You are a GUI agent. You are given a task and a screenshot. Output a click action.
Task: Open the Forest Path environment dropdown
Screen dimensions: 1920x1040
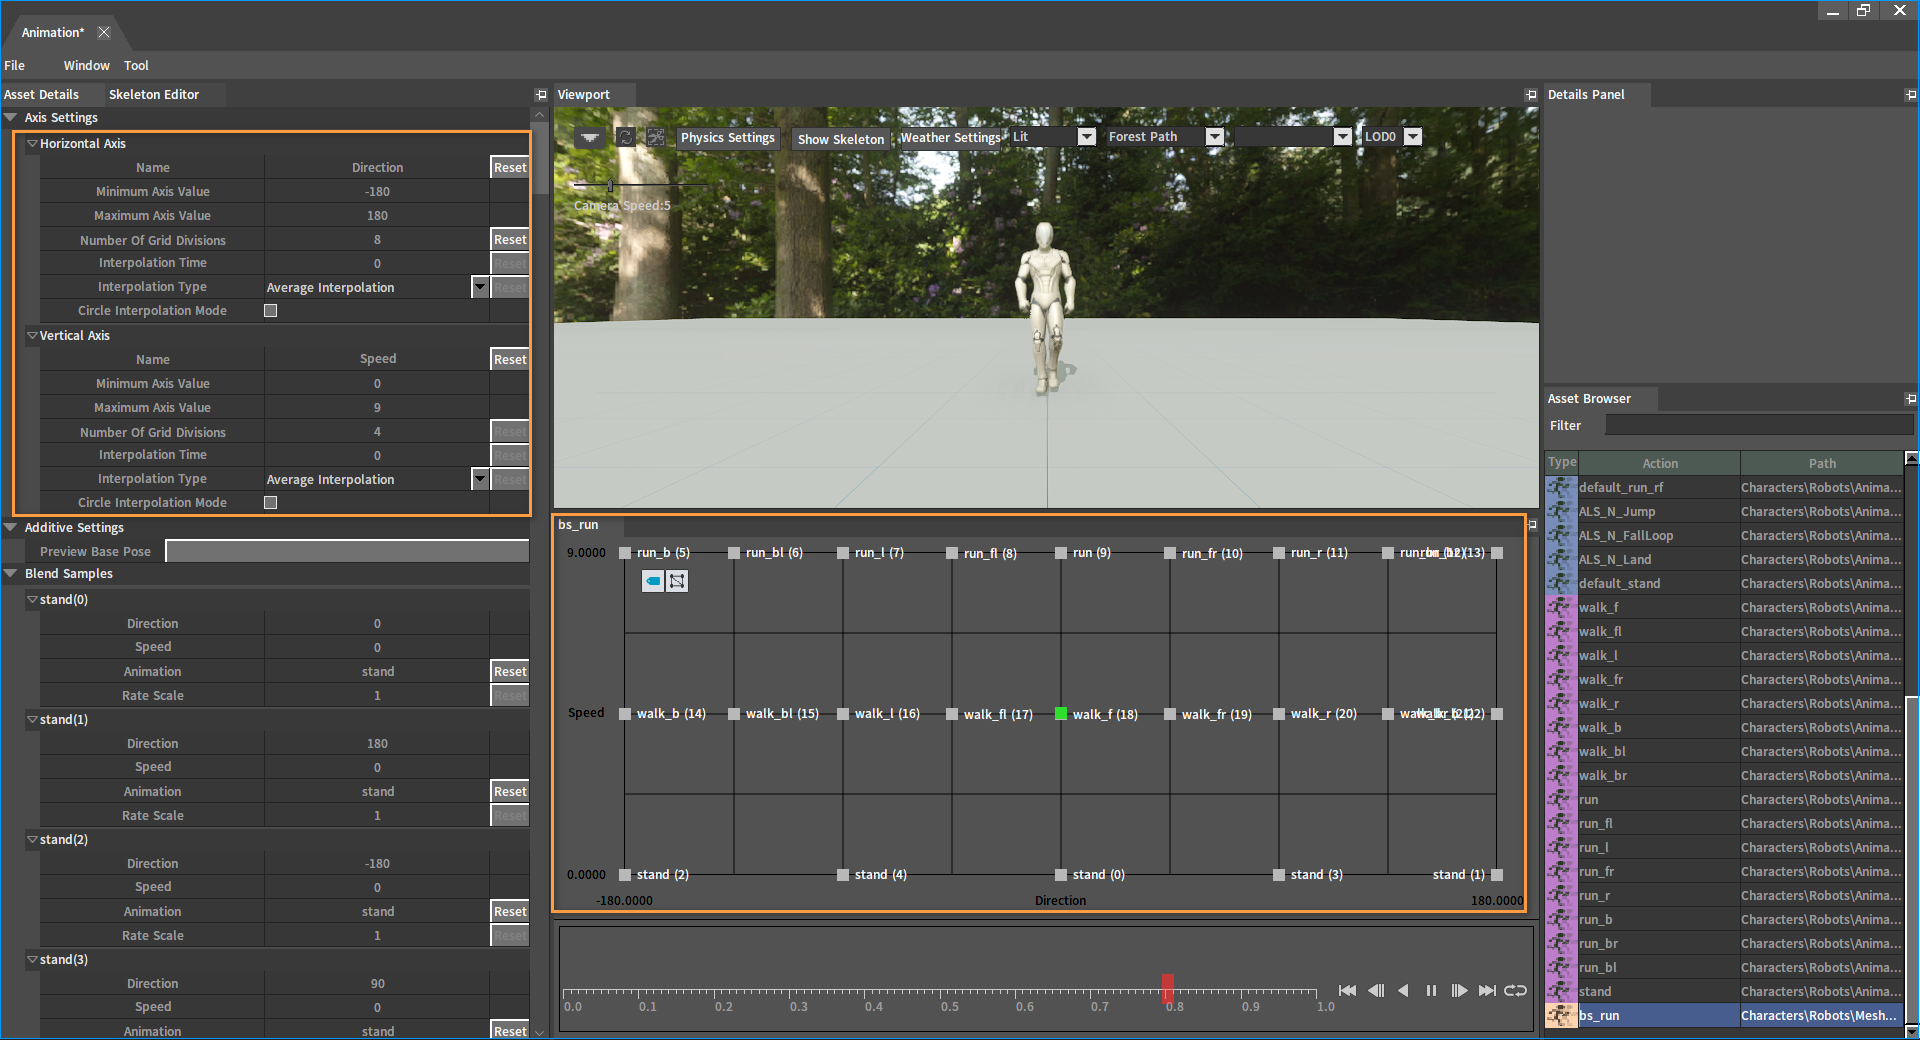click(x=1214, y=137)
